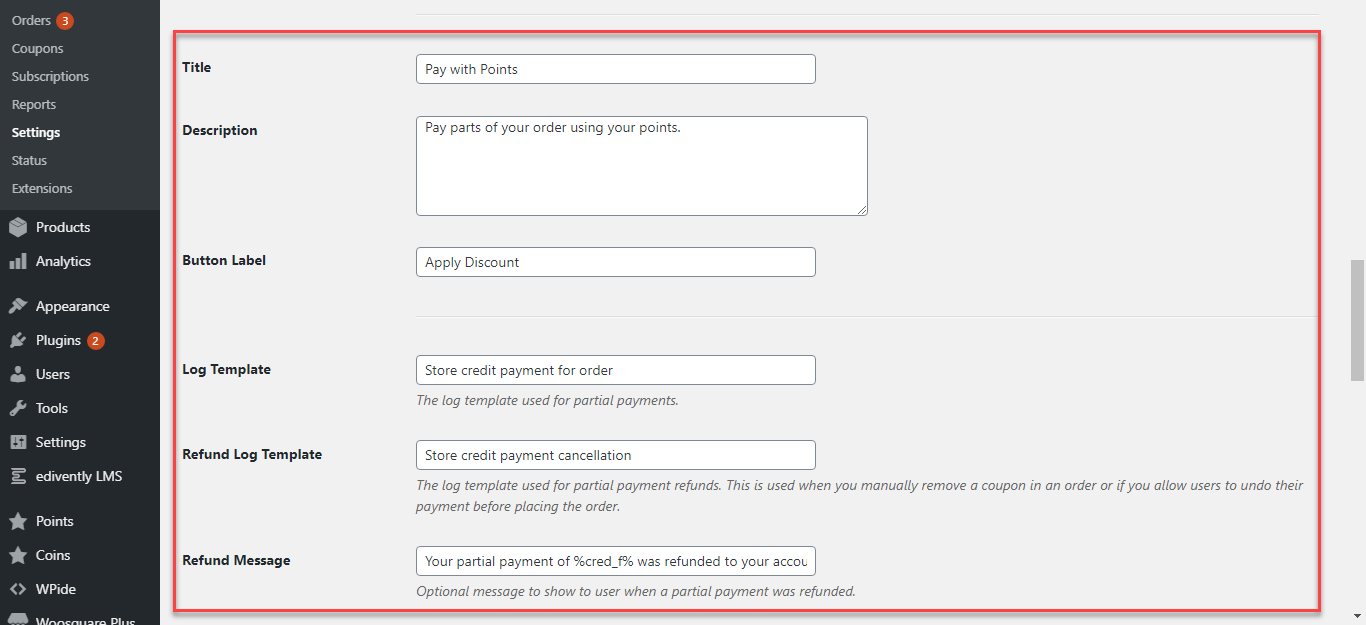Open the Subscriptions submenu item
Viewport: 1366px width, 625px height.
tap(50, 76)
